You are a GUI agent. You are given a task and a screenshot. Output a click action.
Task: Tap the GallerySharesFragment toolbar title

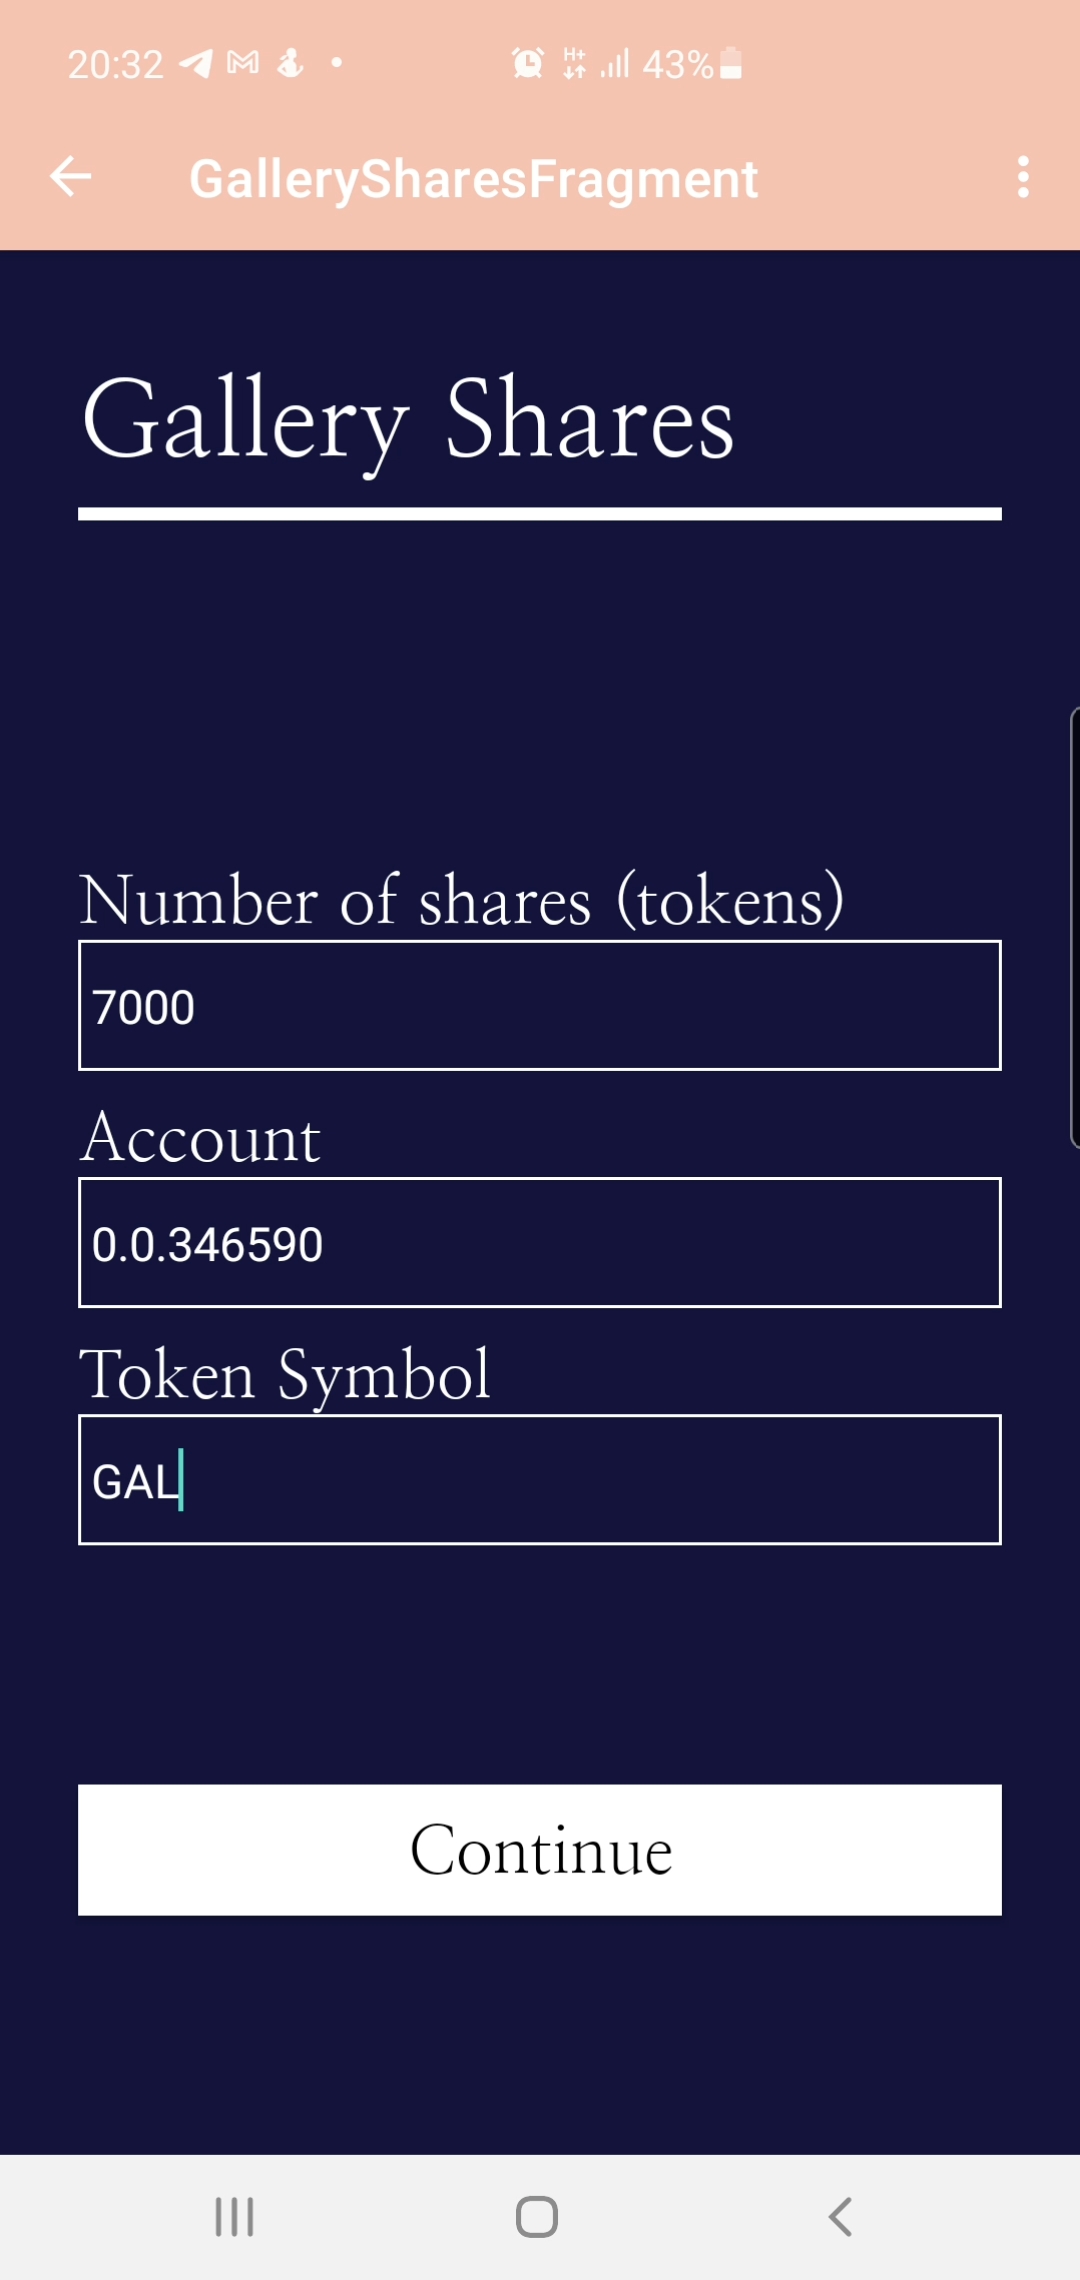click(x=474, y=180)
